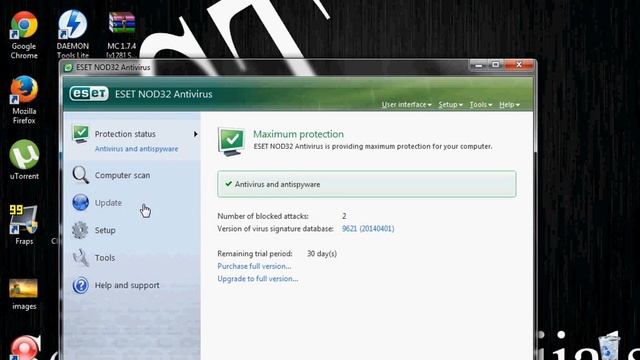The width and height of the screenshot is (640, 360).
Task: Go to Computer scan section
Action: pos(122,175)
